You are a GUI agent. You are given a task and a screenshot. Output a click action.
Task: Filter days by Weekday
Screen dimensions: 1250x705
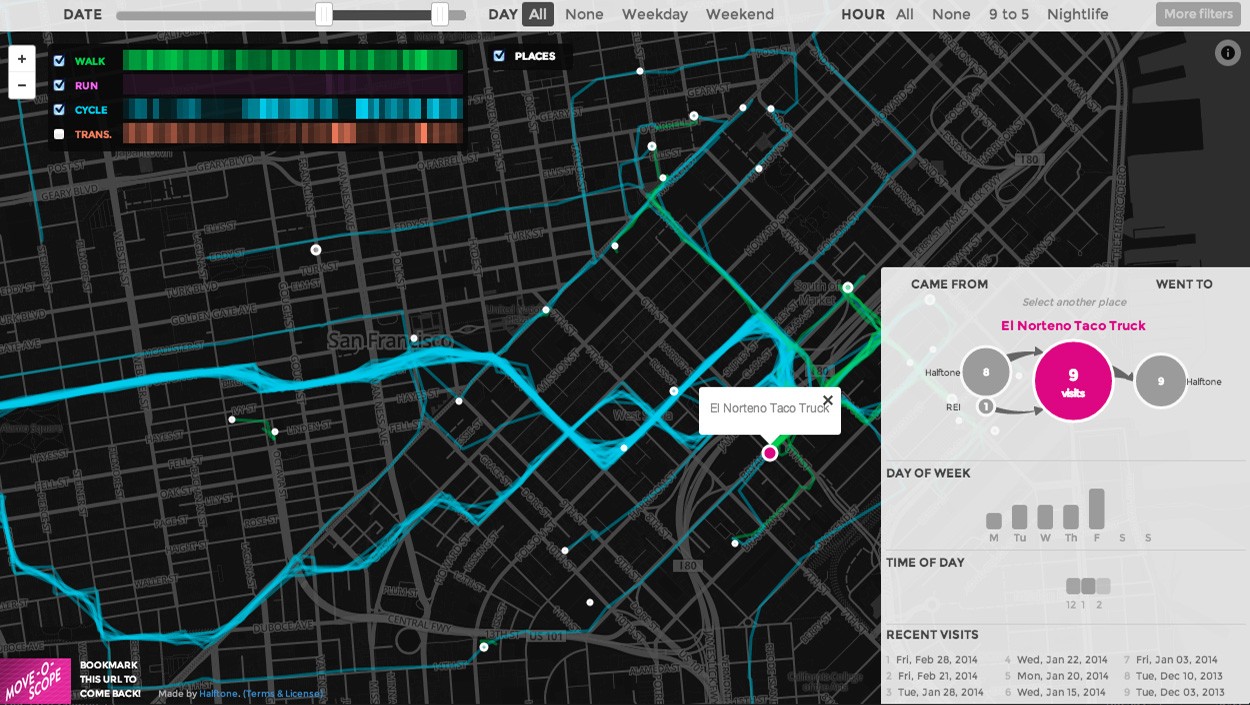(654, 14)
